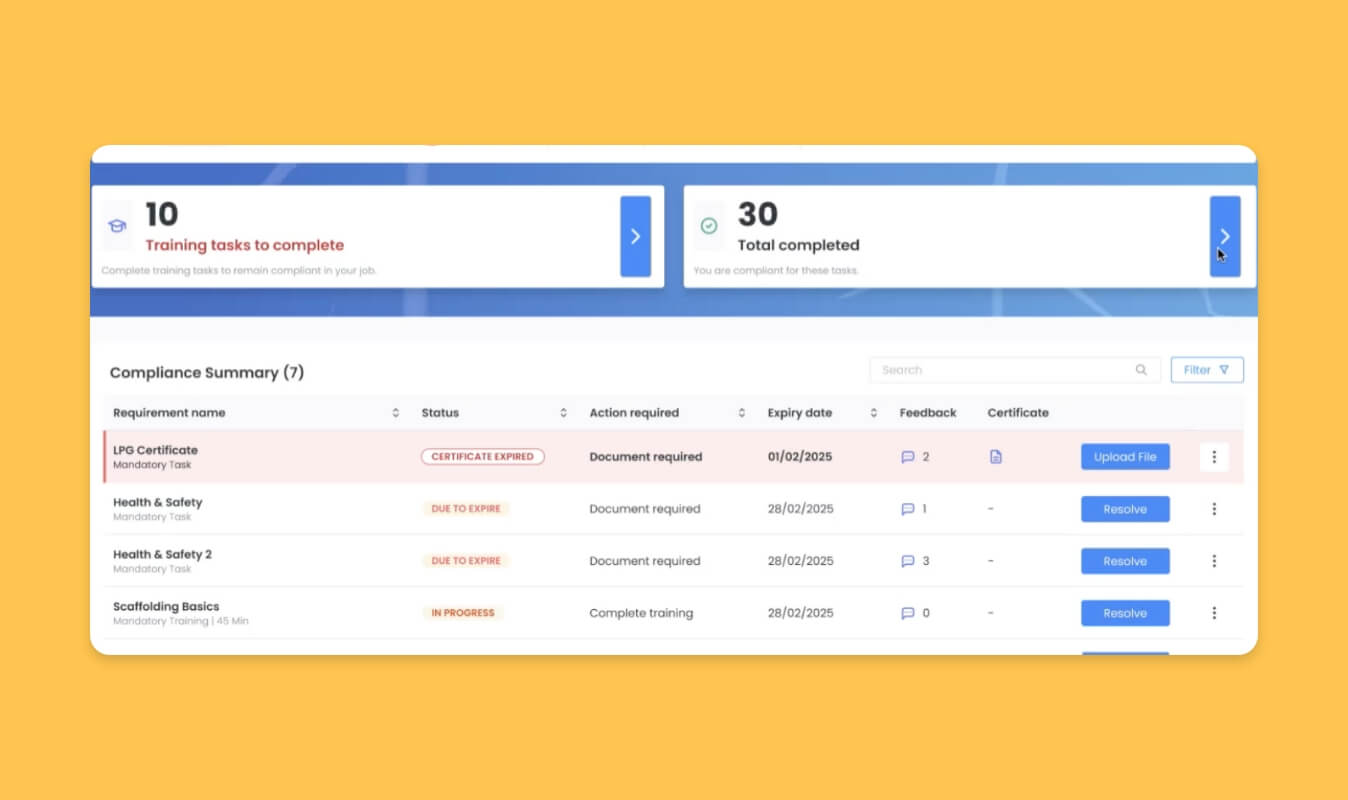1348x800 pixels.
Task: Sort table by Expiry date
Action: (x=873, y=413)
